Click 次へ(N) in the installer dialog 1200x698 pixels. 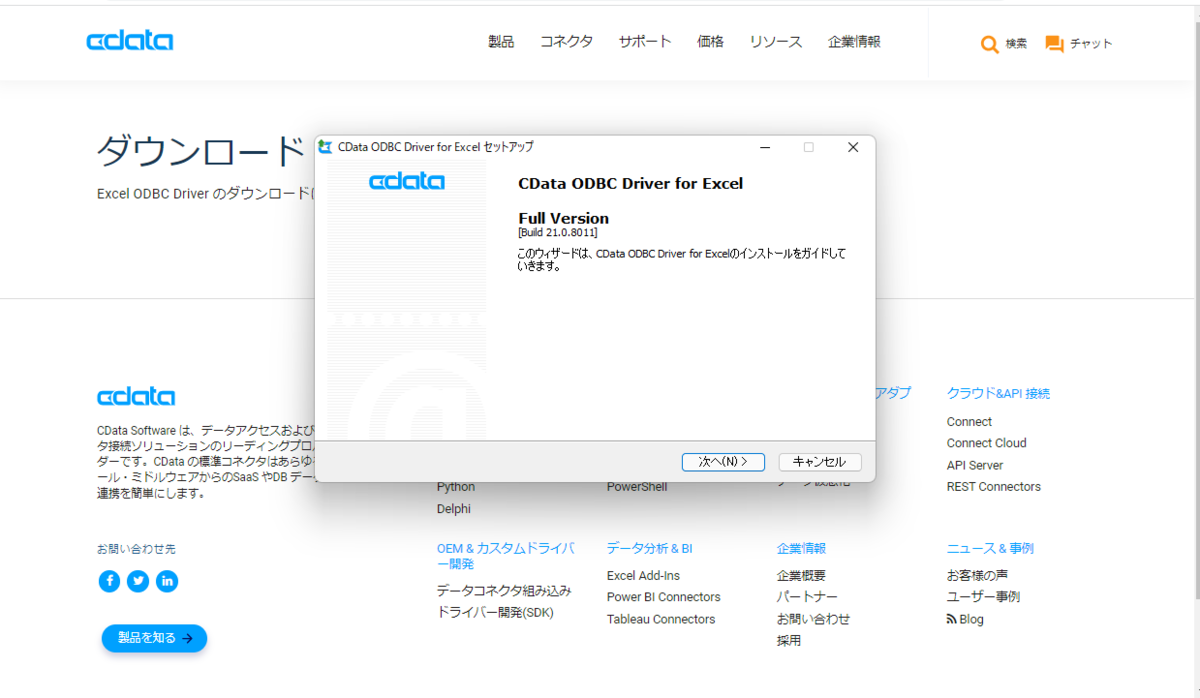[723, 461]
